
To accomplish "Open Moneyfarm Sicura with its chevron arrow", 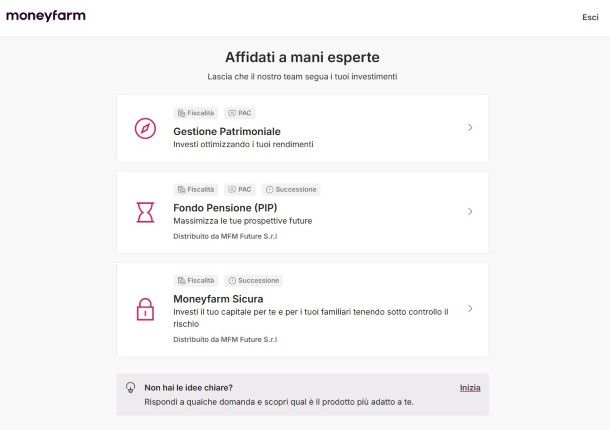I will click(470, 308).
